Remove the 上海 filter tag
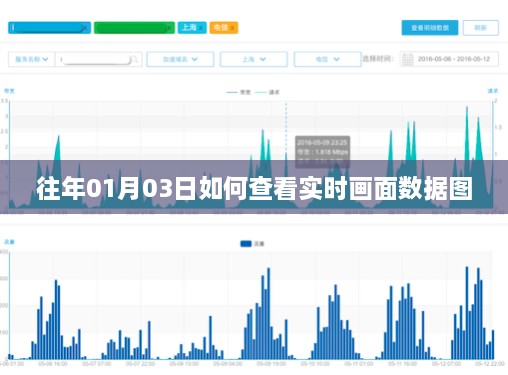This screenshot has width=508, height=375. [201, 28]
